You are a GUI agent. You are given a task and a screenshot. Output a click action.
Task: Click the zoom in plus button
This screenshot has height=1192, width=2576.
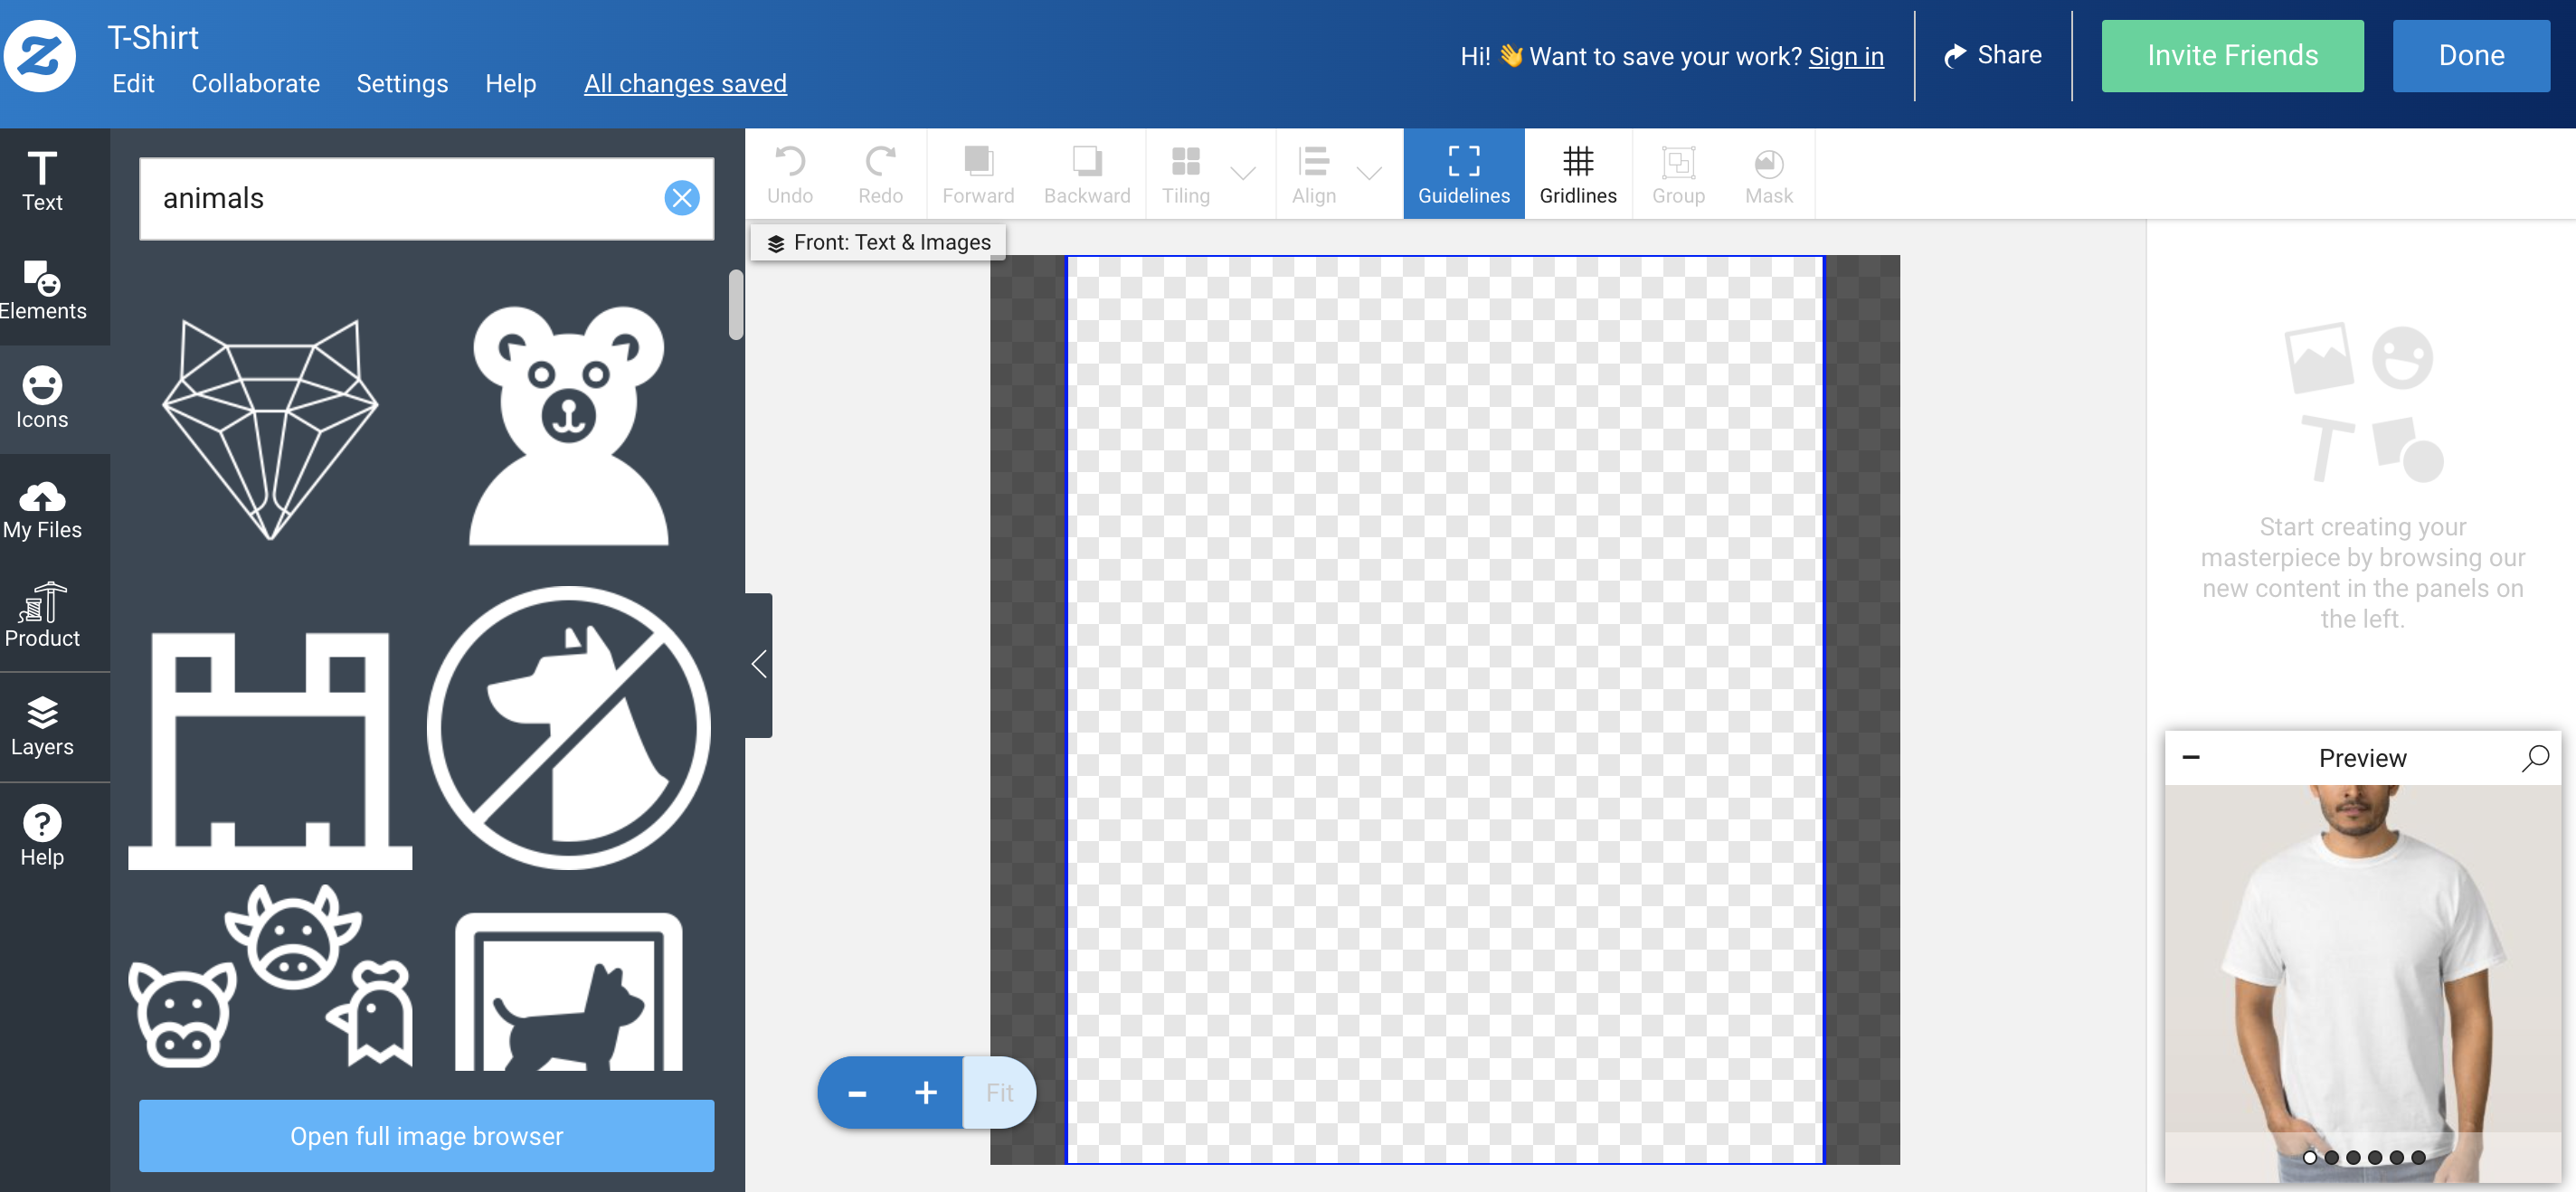(925, 1092)
